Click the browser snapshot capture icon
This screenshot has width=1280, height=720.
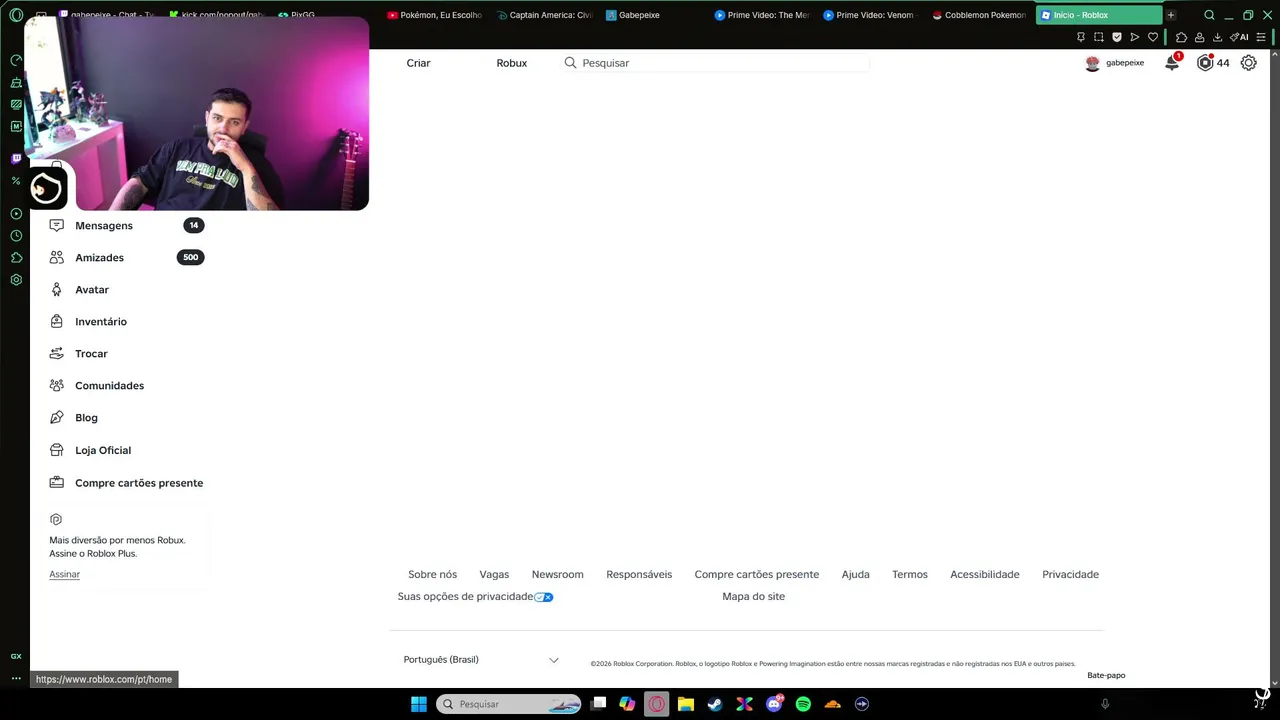[1098, 37]
